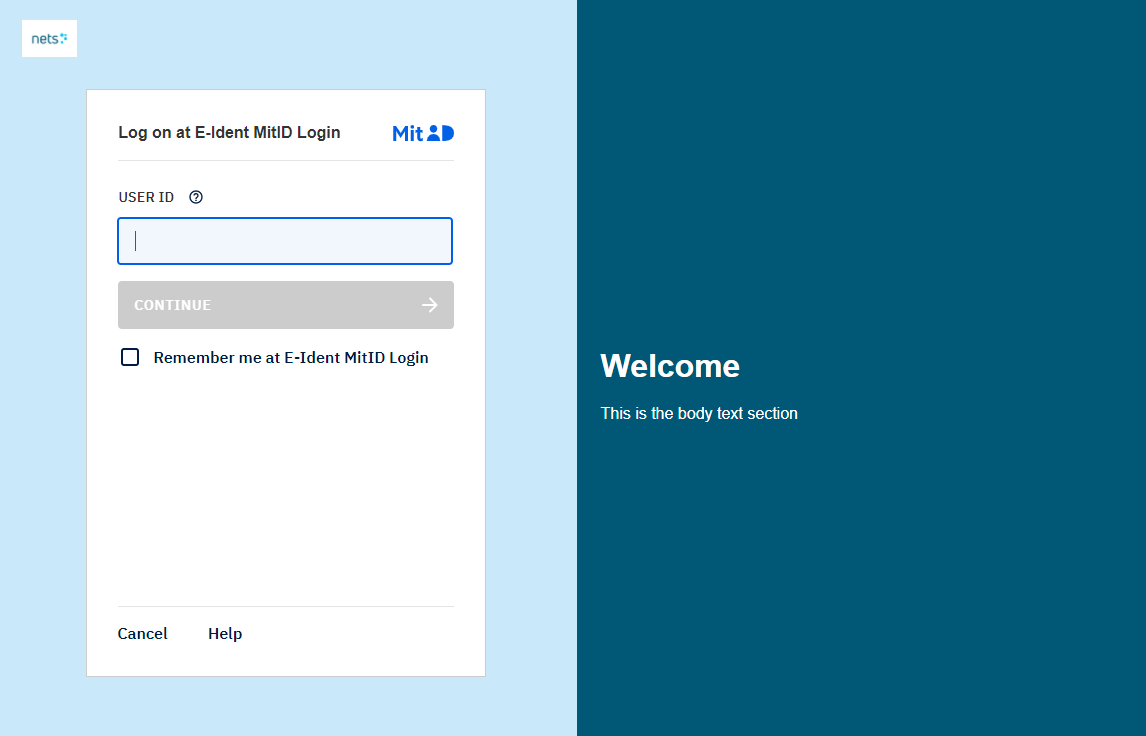Click the "USER ID" label
The image size is (1146, 736).
pyautogui.click(x=146, y=197)
